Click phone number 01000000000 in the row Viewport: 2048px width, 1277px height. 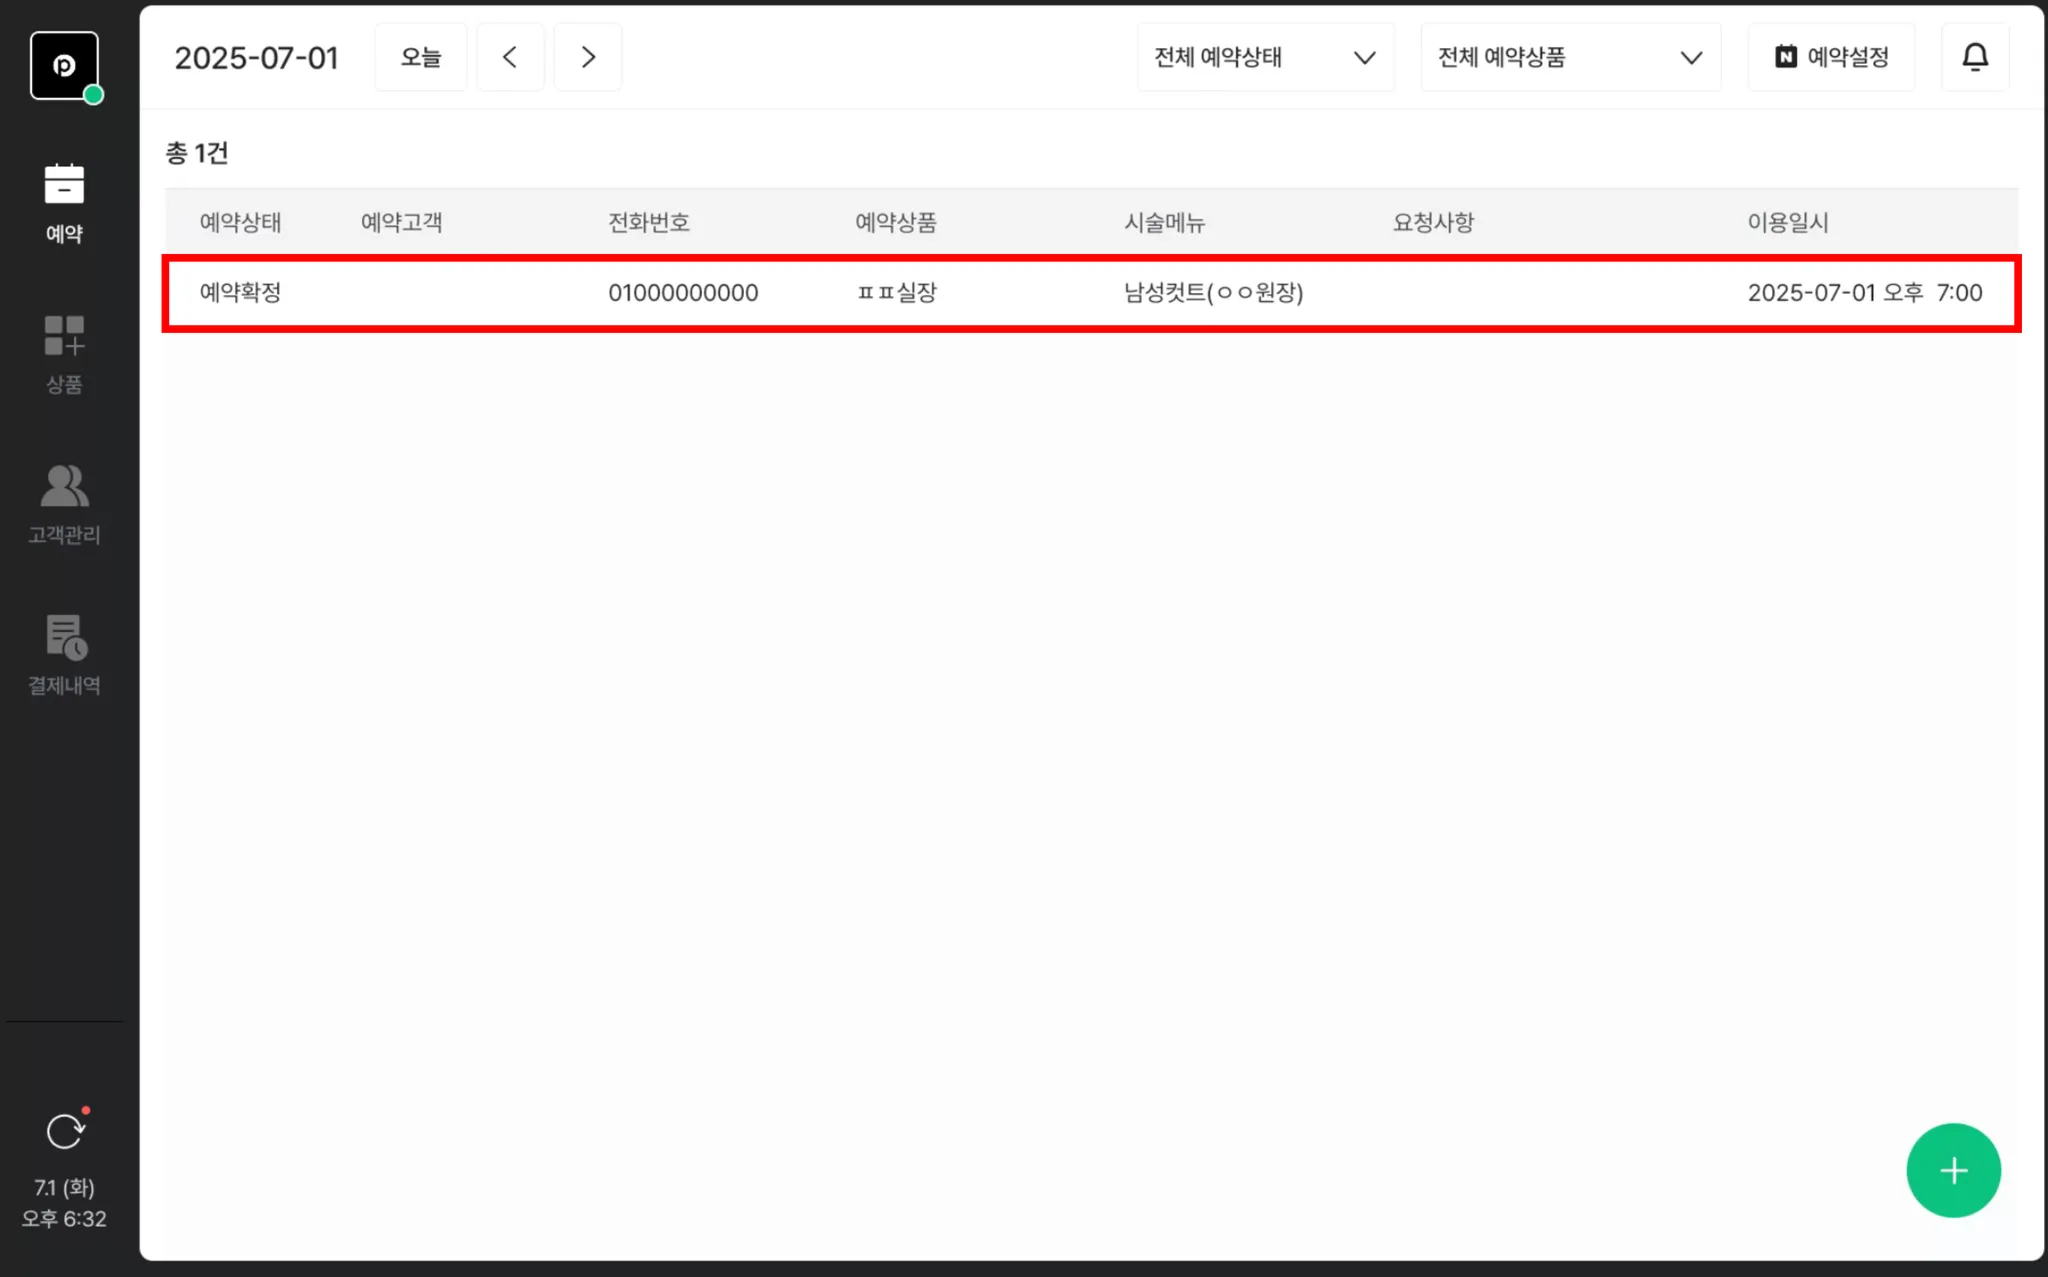pyautogui.click(x=683, y=293)
